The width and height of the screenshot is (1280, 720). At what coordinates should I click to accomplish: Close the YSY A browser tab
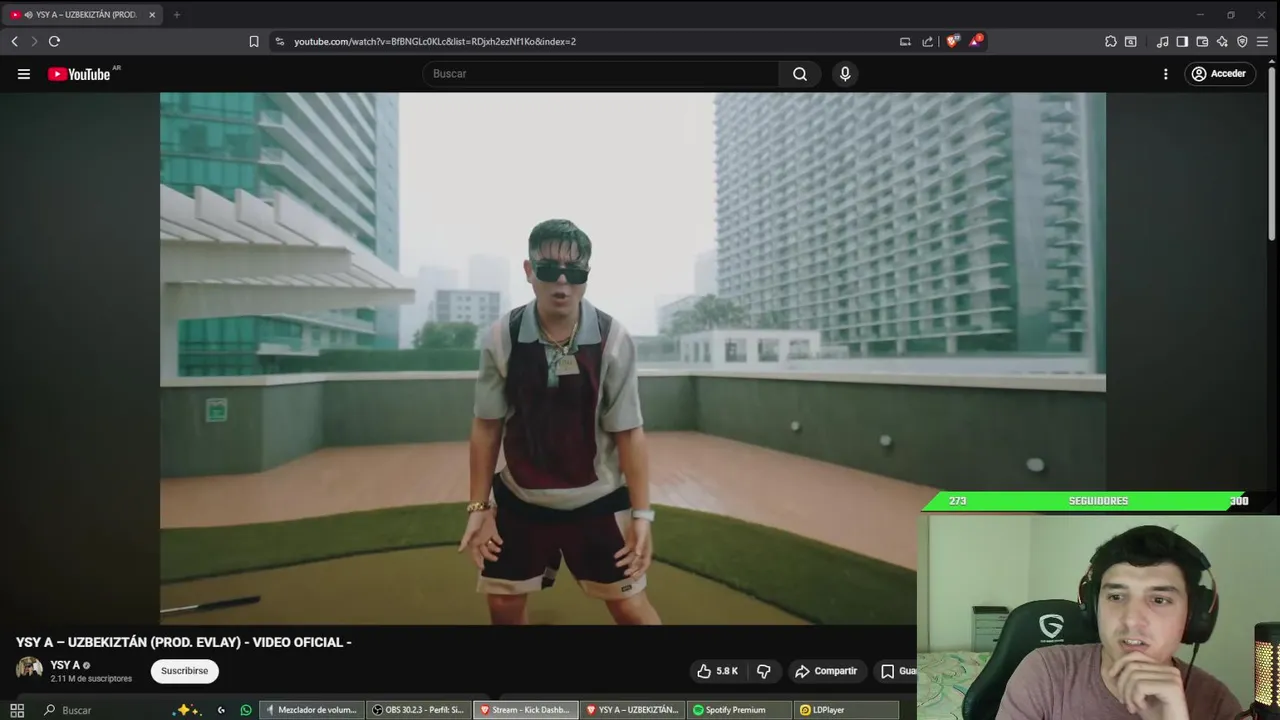tap(152, 15)
